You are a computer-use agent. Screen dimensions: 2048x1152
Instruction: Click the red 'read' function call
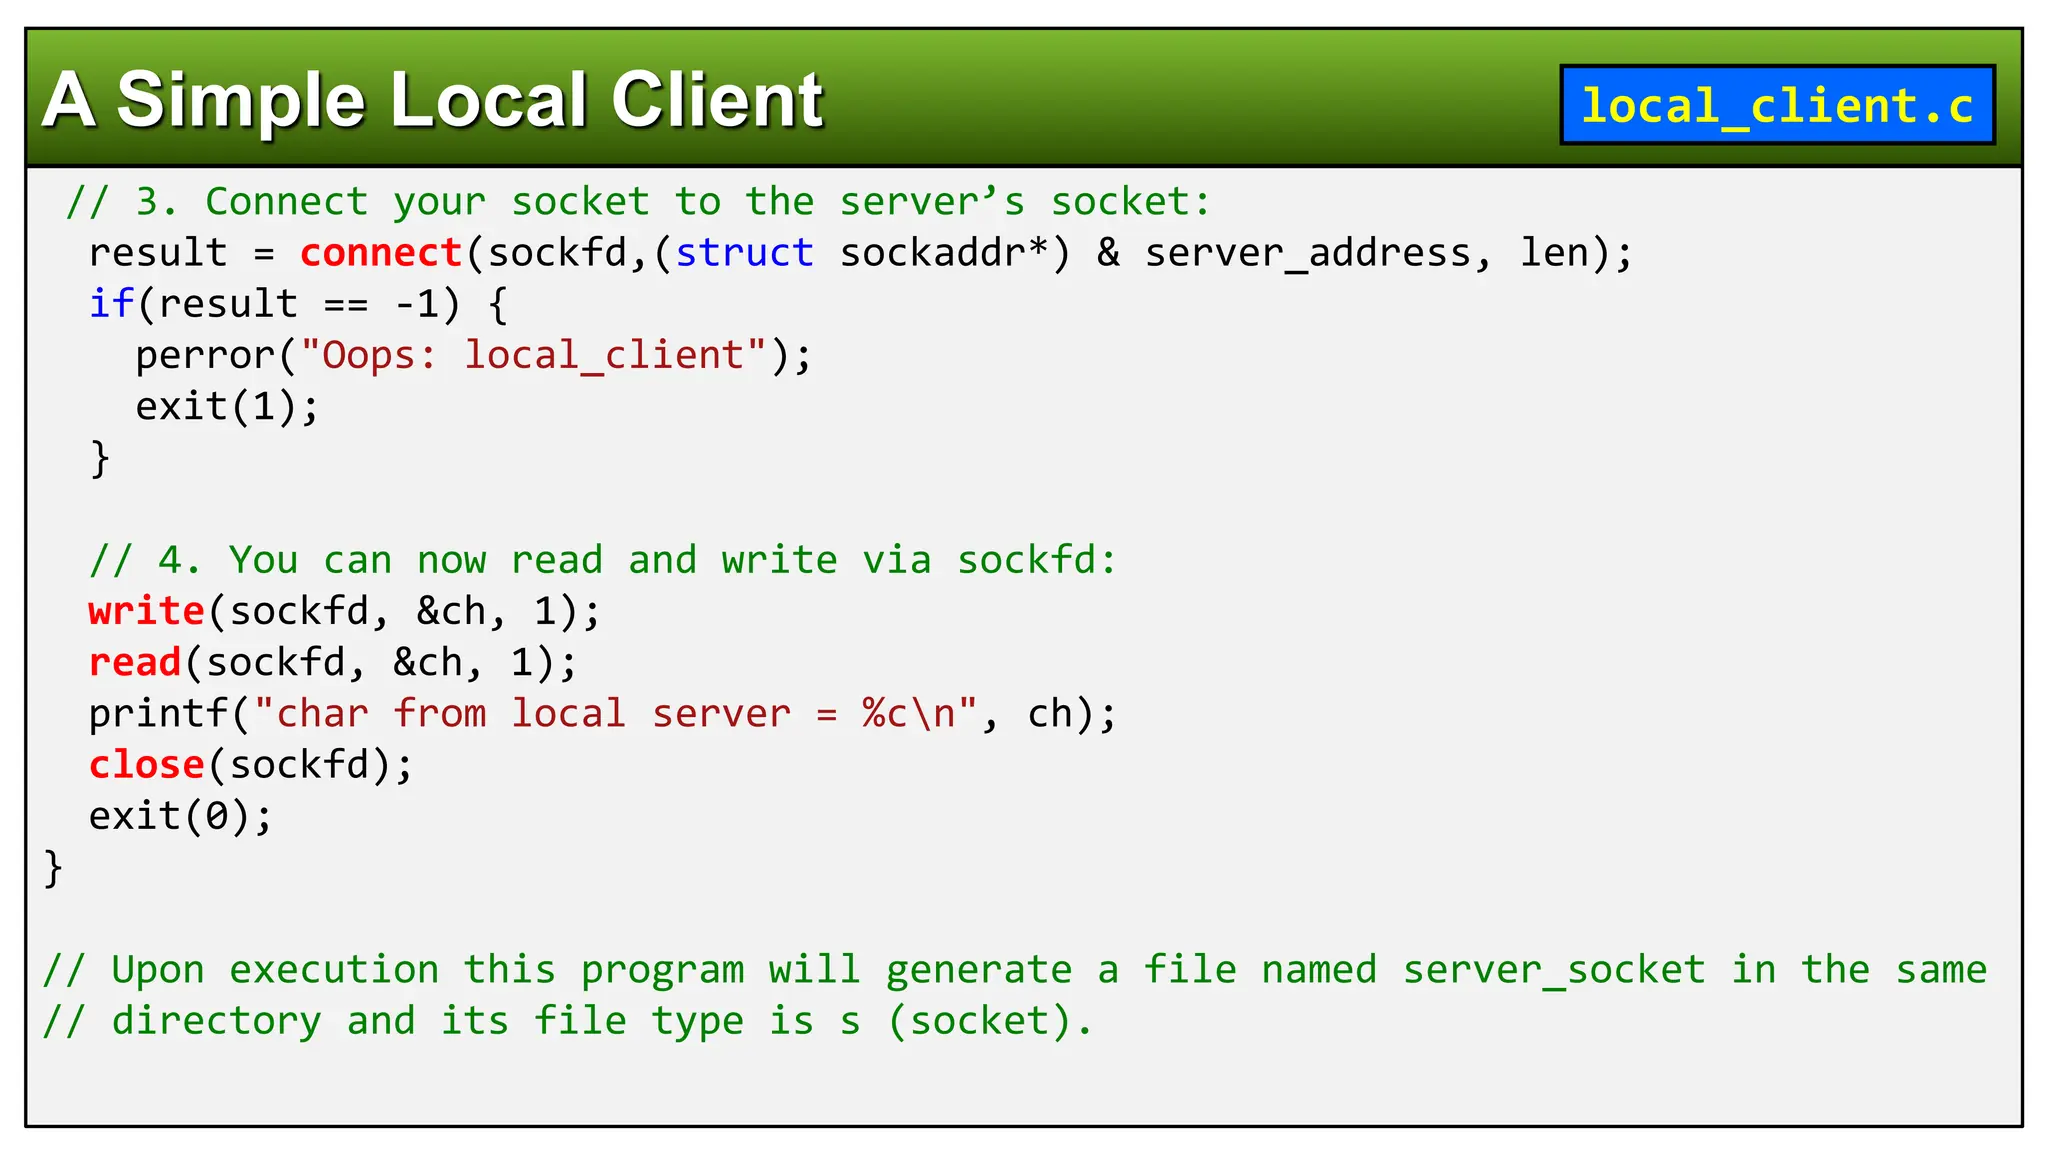135,662
